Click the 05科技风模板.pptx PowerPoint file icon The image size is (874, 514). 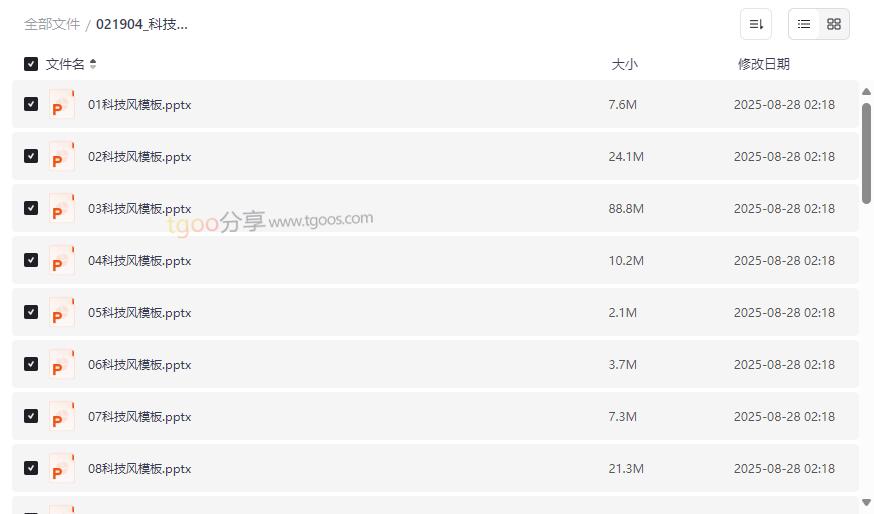pos(62,313)
